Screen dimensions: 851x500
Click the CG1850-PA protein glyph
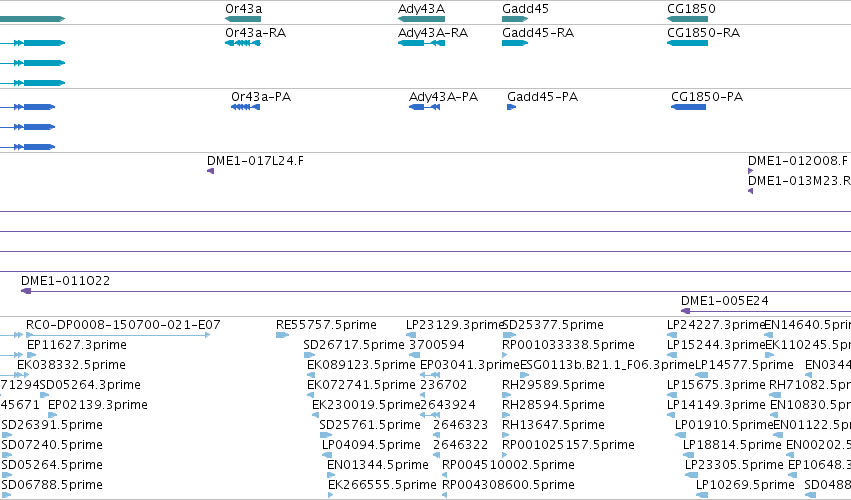coord(688,107)
